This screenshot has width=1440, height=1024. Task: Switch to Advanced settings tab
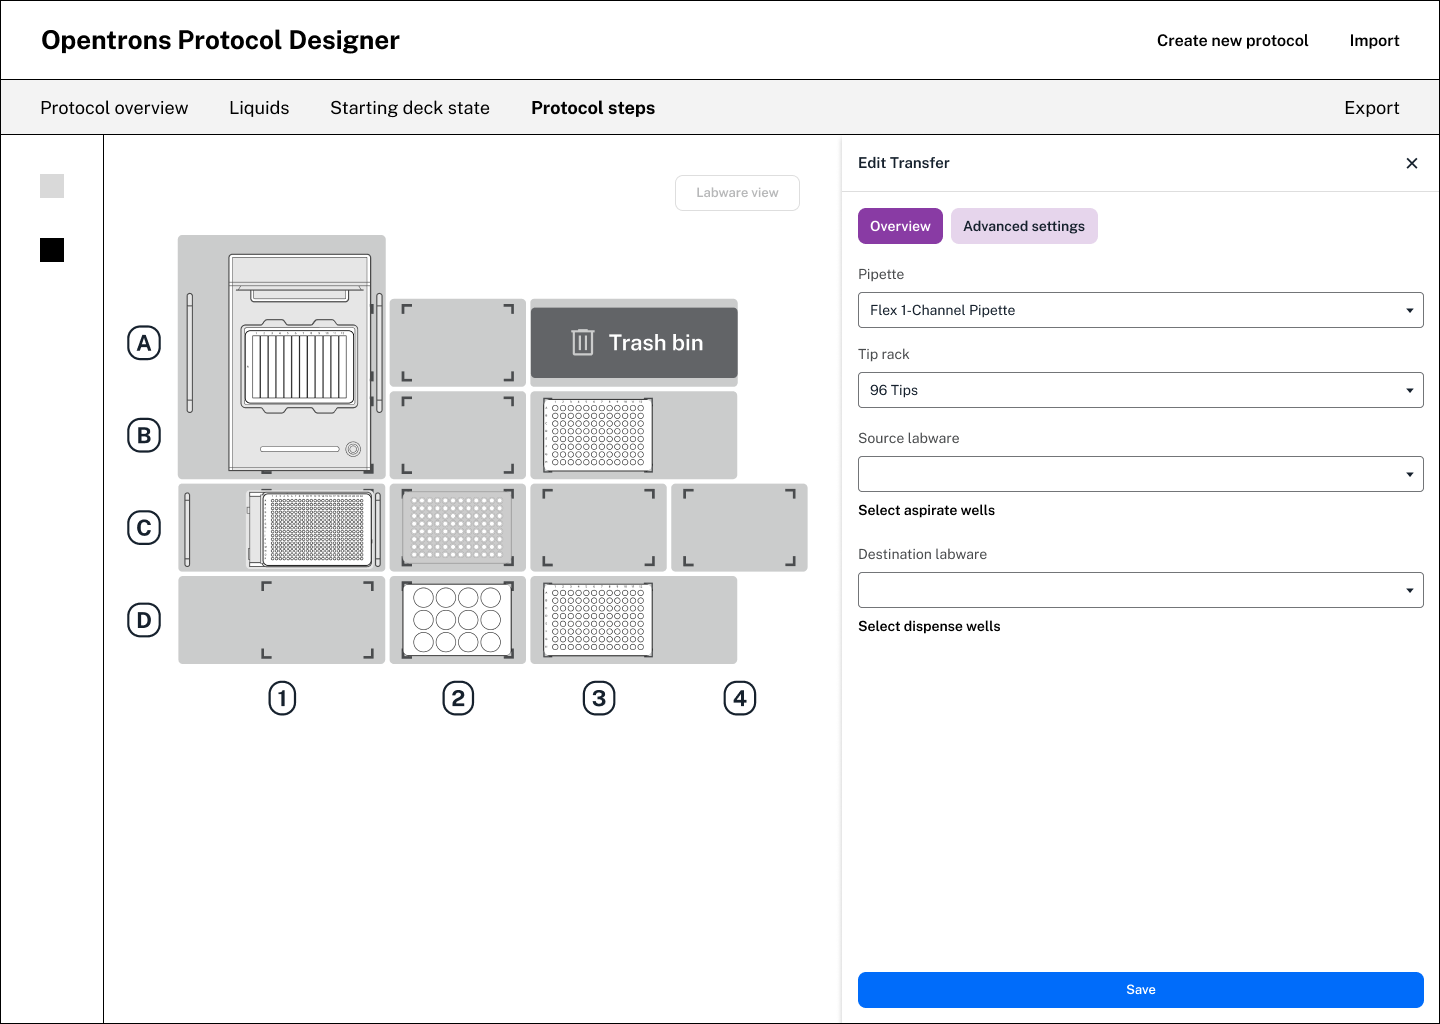coord(1024,226)
